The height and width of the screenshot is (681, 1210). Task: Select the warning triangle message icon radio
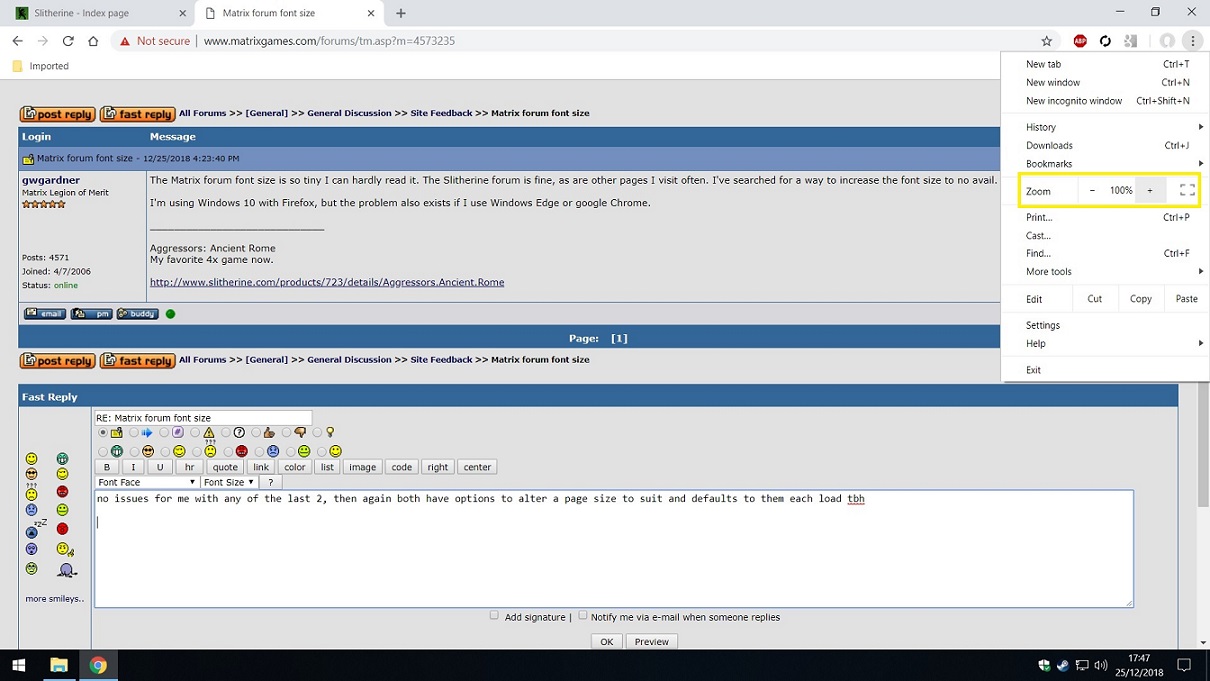pyautogui.click(x=195, y=433)
